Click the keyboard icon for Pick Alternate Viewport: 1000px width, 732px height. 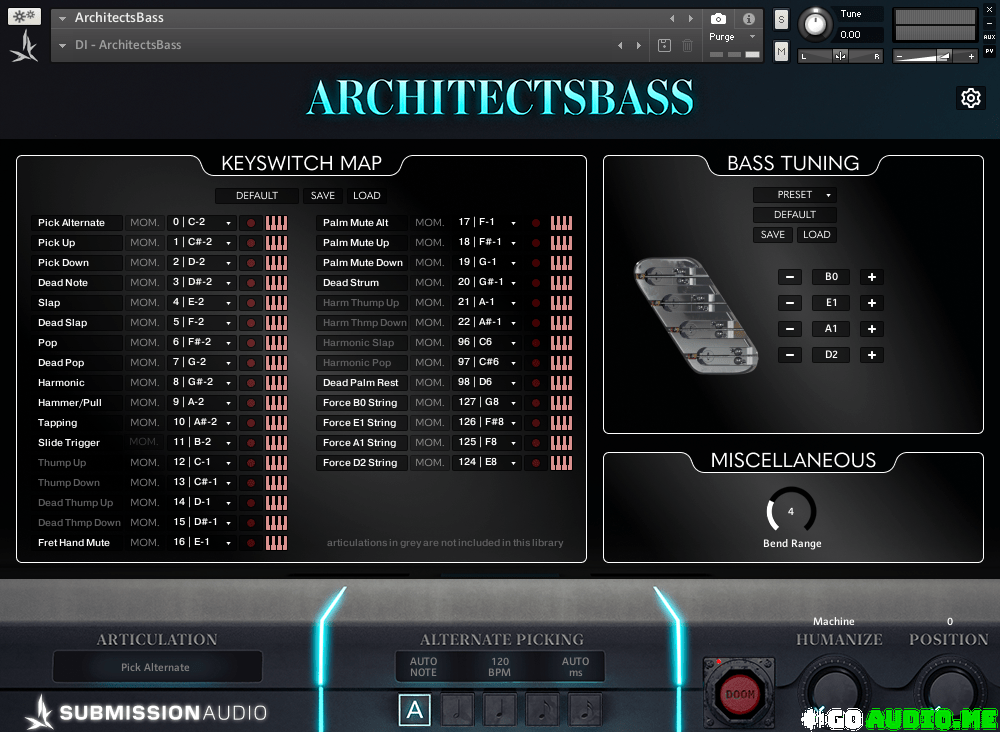(276, 223)
